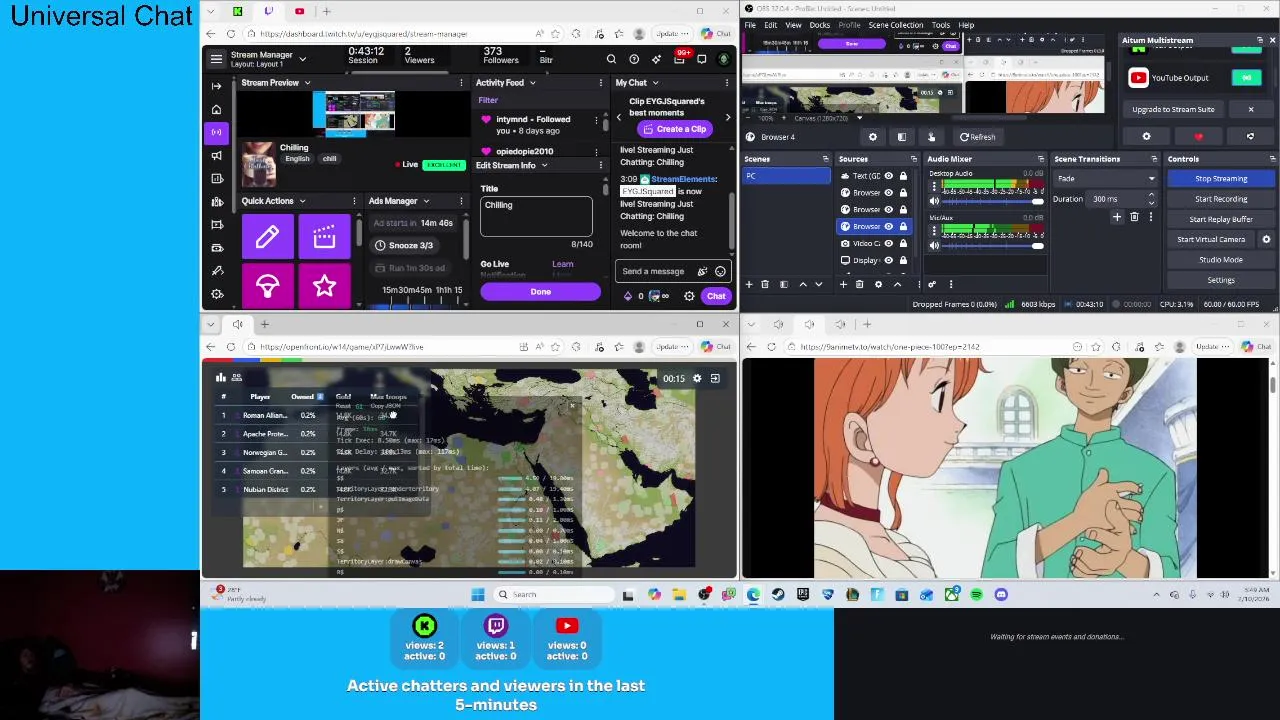
Task: Add a scene transition with plus icon
Action: (1117, 217)
